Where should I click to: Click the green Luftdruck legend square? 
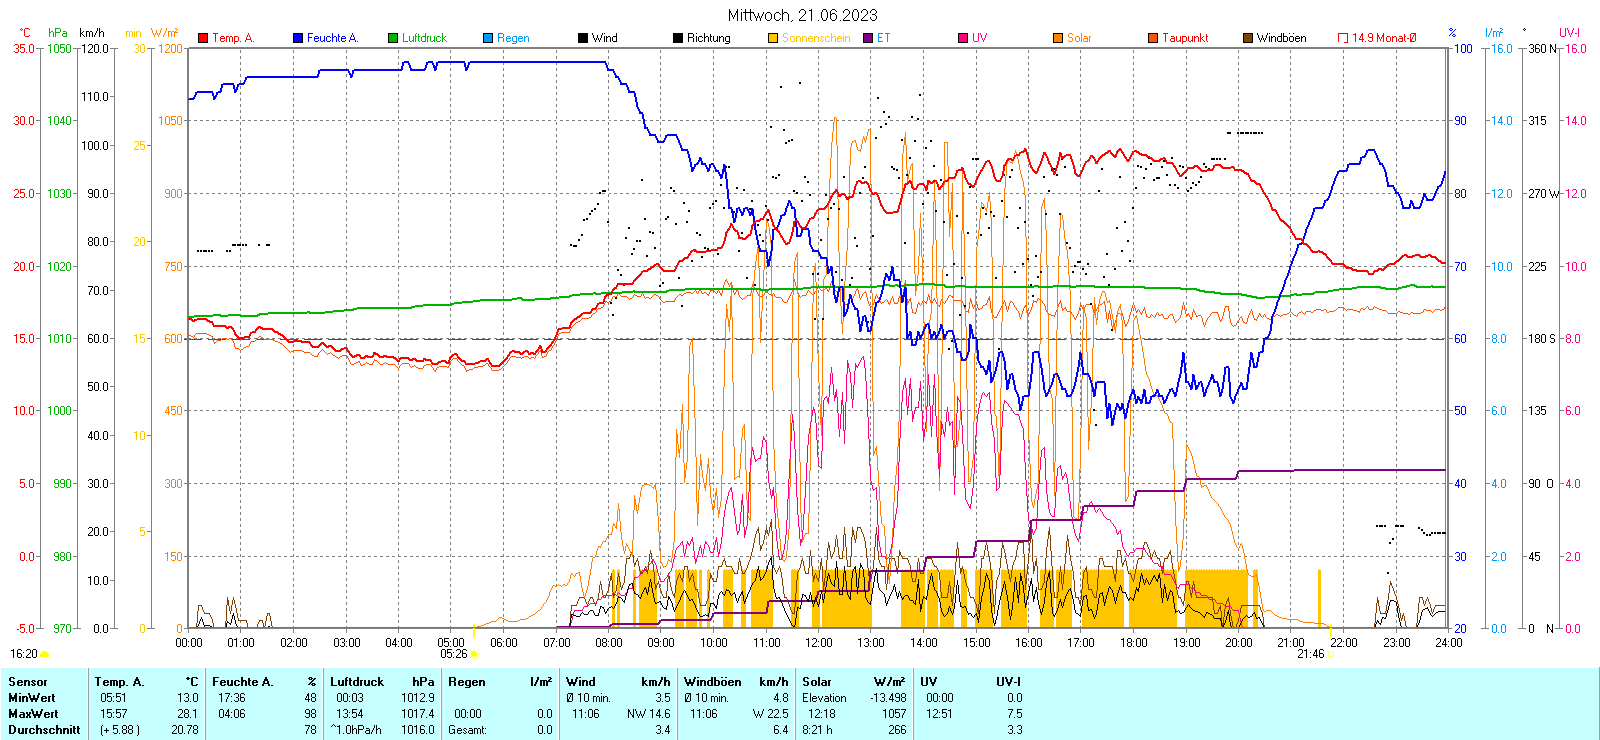pyautogui.click(x=393, y=38)
